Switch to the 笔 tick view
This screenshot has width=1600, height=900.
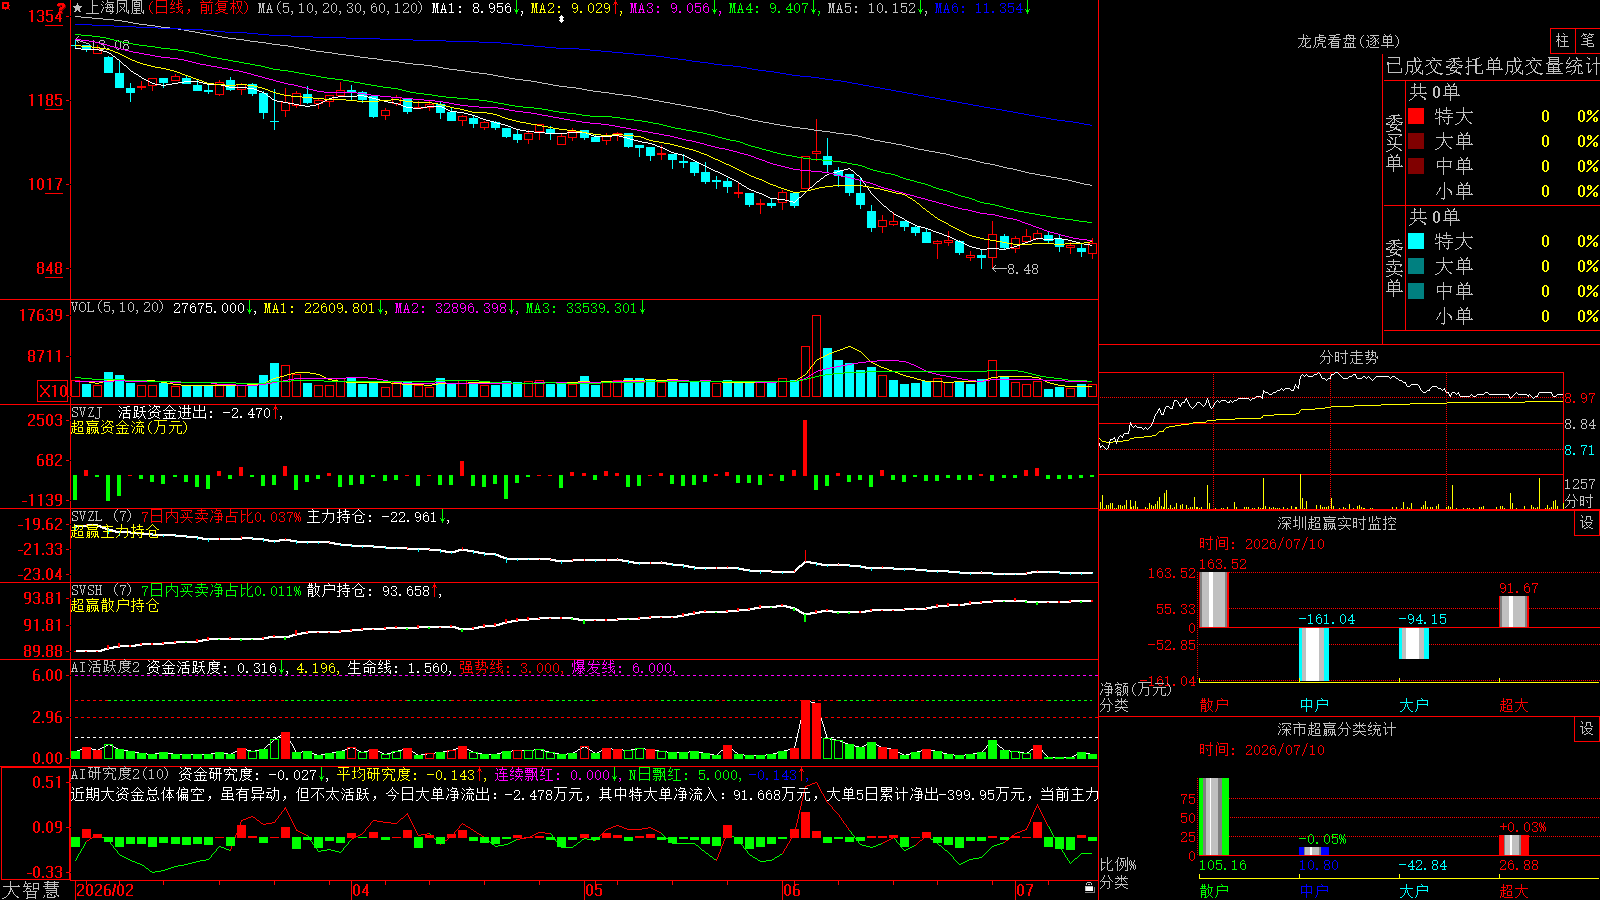coord(1588,41)
